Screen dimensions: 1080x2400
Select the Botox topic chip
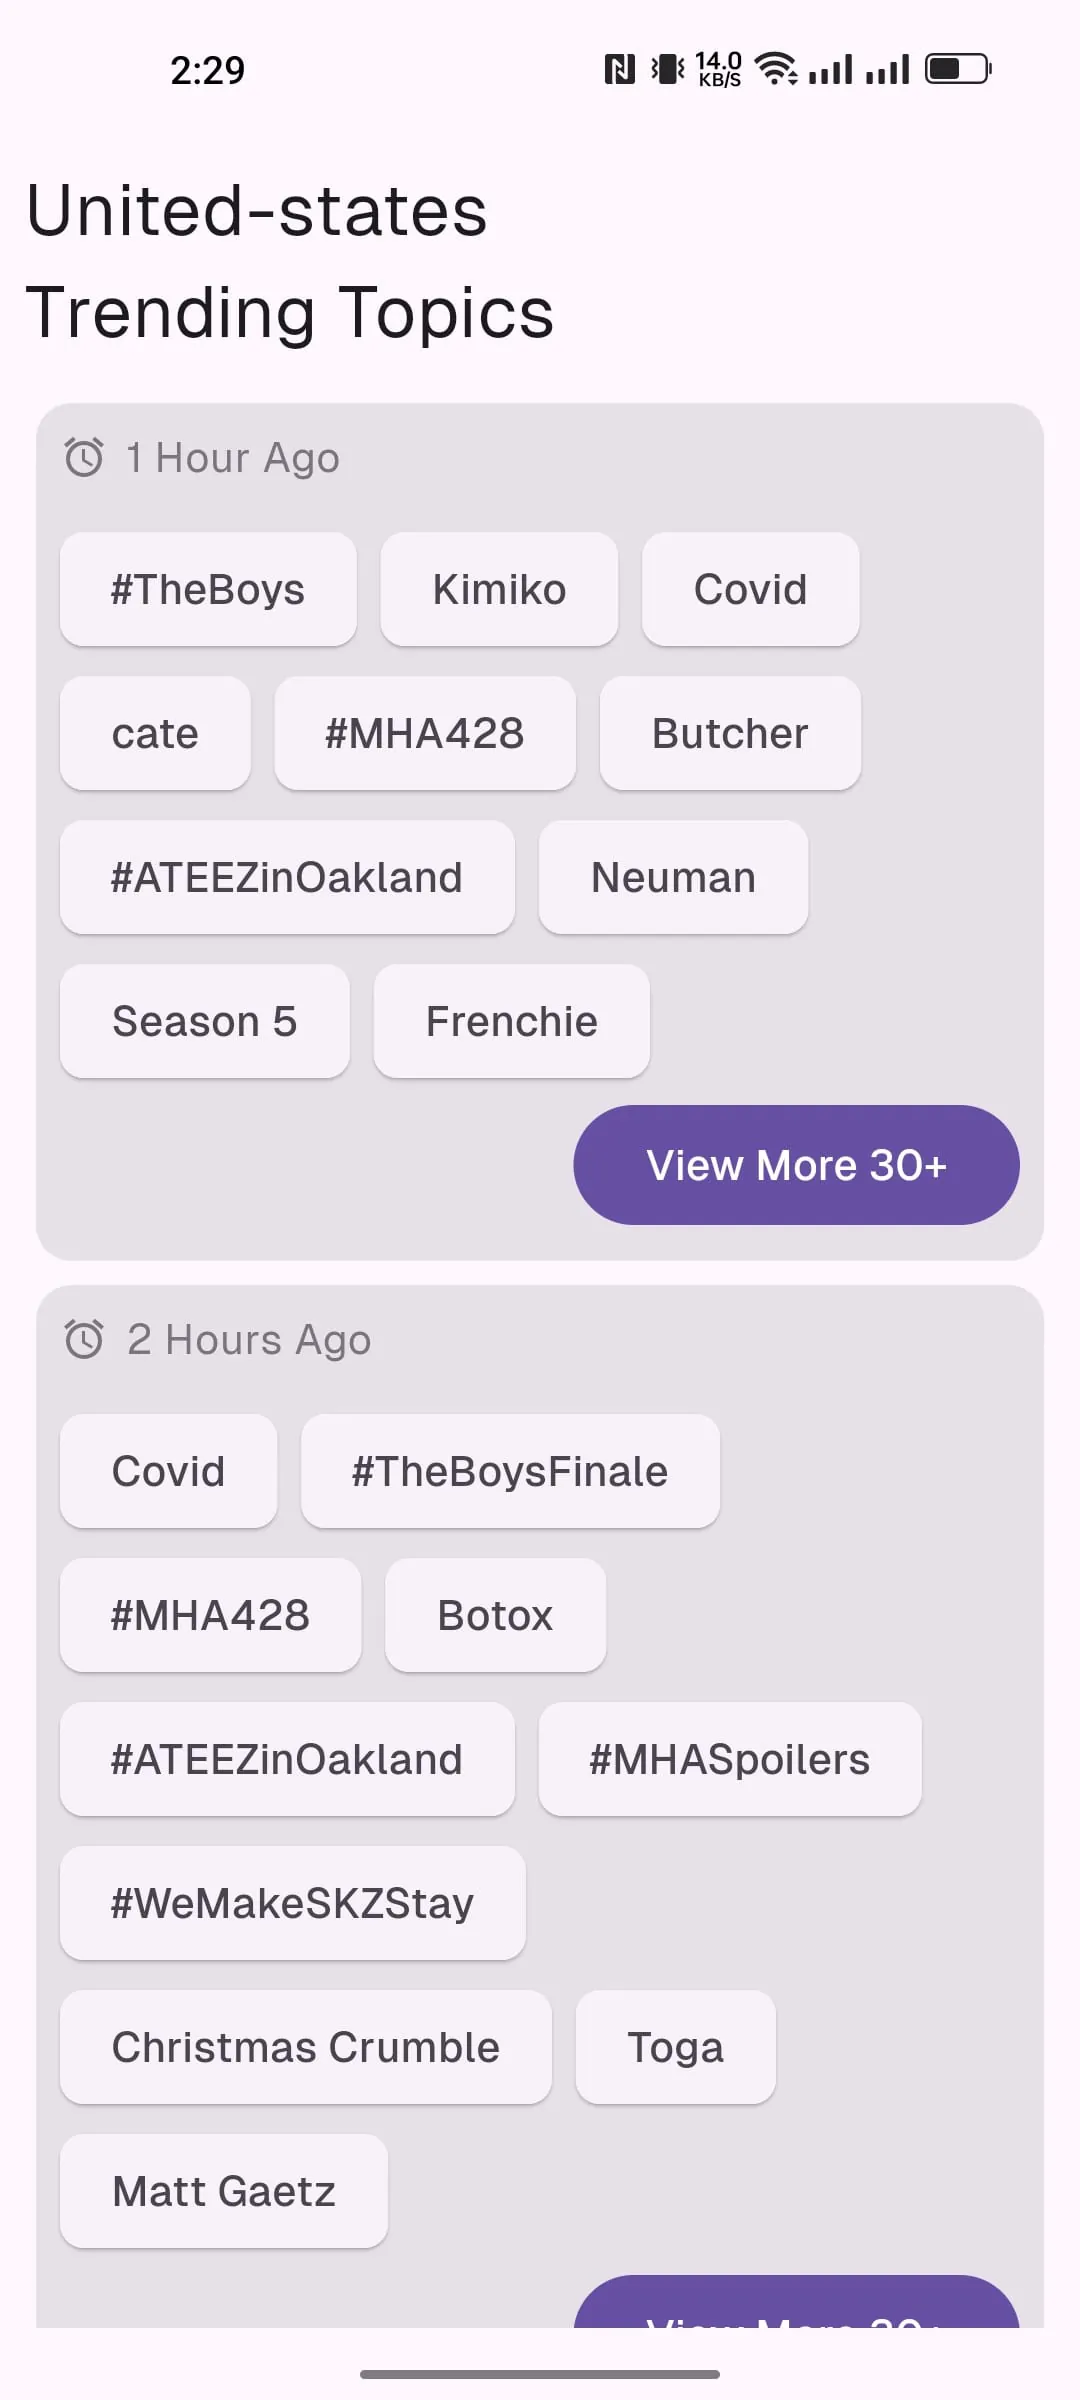click(x=495, y=1615)
